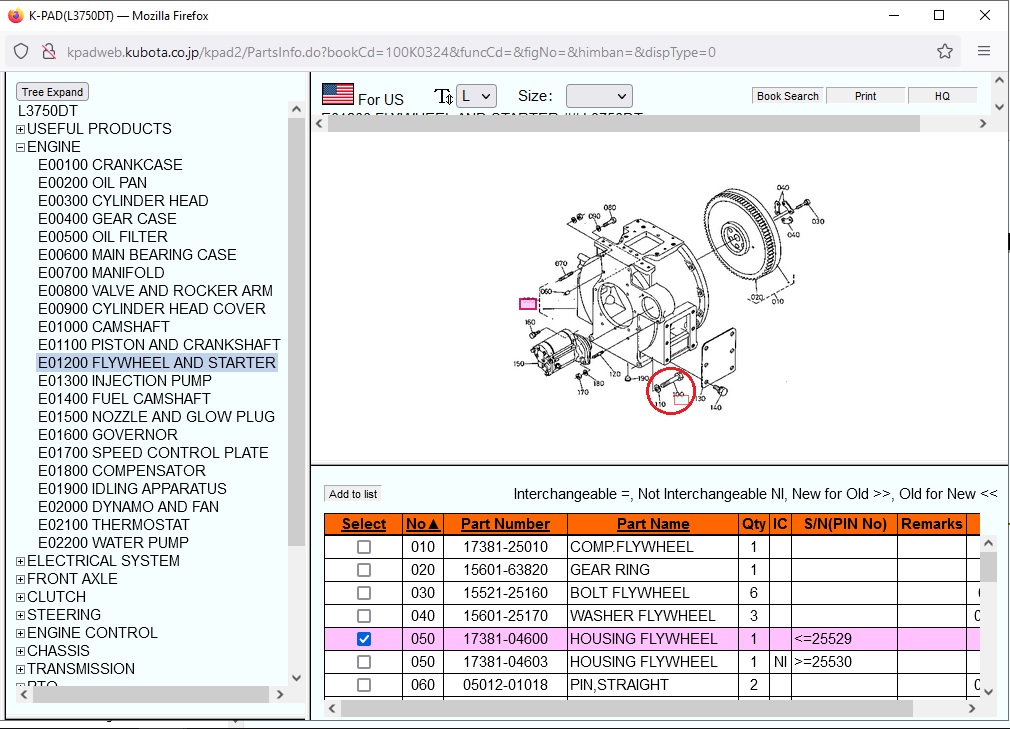Image resolution: width=1010 pixels, height=729 pixels.
Task: Click the pink hotspot box in diagram
Action: pos(528,303)
